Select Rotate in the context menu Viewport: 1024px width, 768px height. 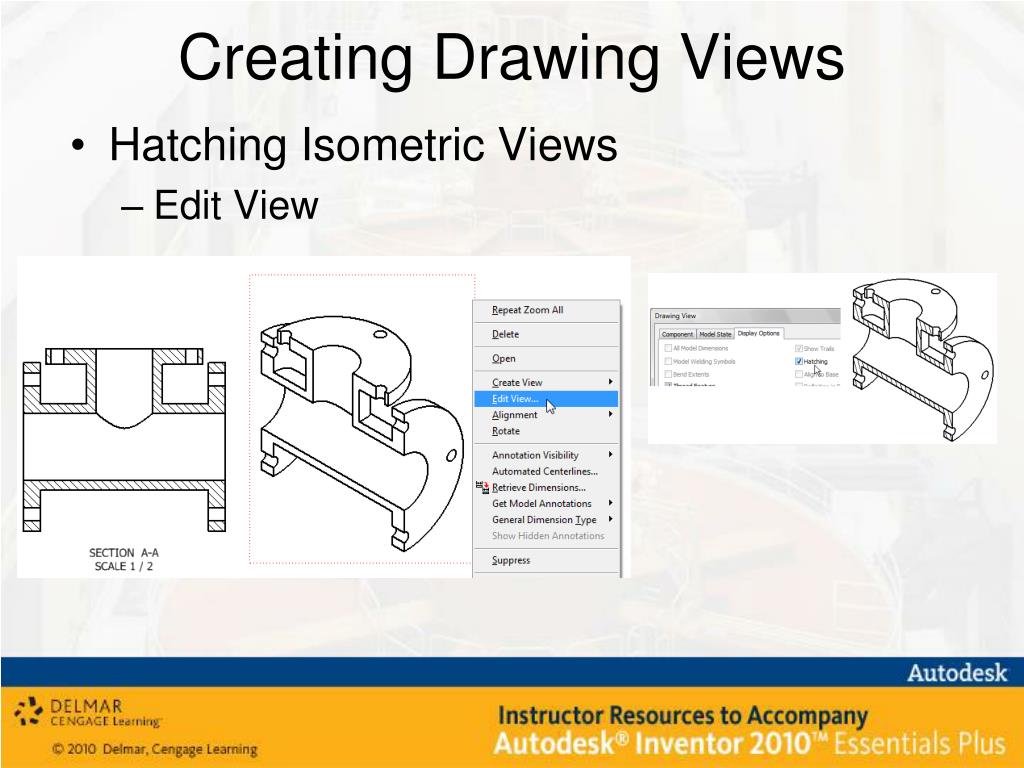point(547,431)
